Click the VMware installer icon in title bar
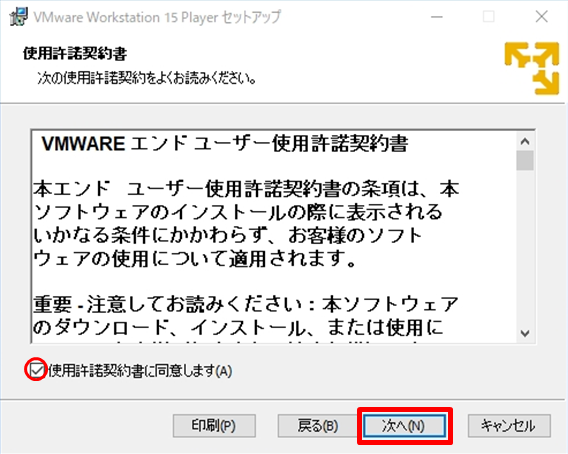 point(18,17)
